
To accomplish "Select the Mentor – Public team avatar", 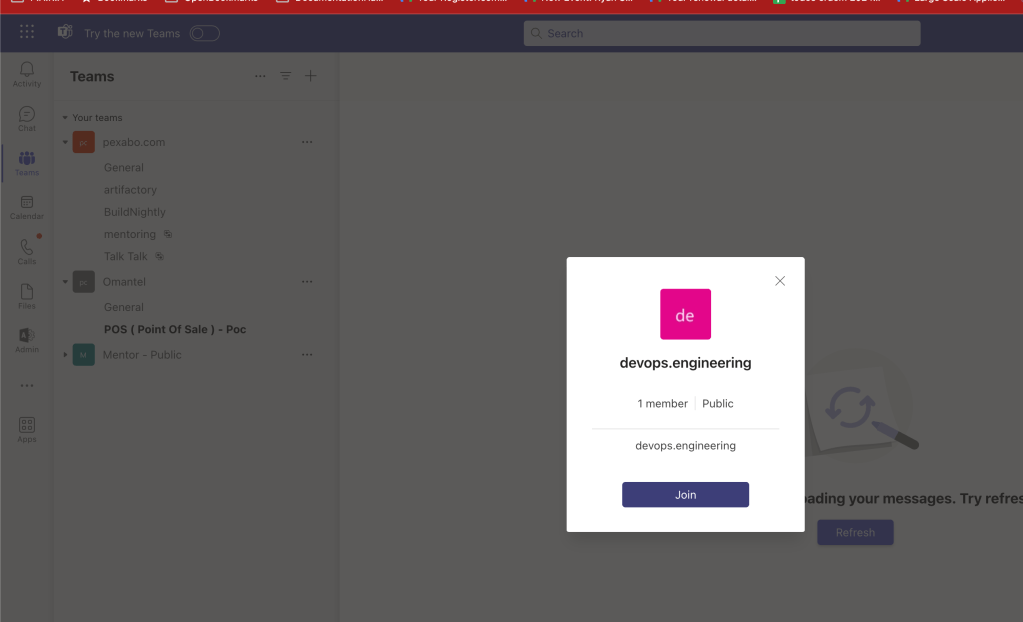I will pyautogui.click(x=84, y=354).
